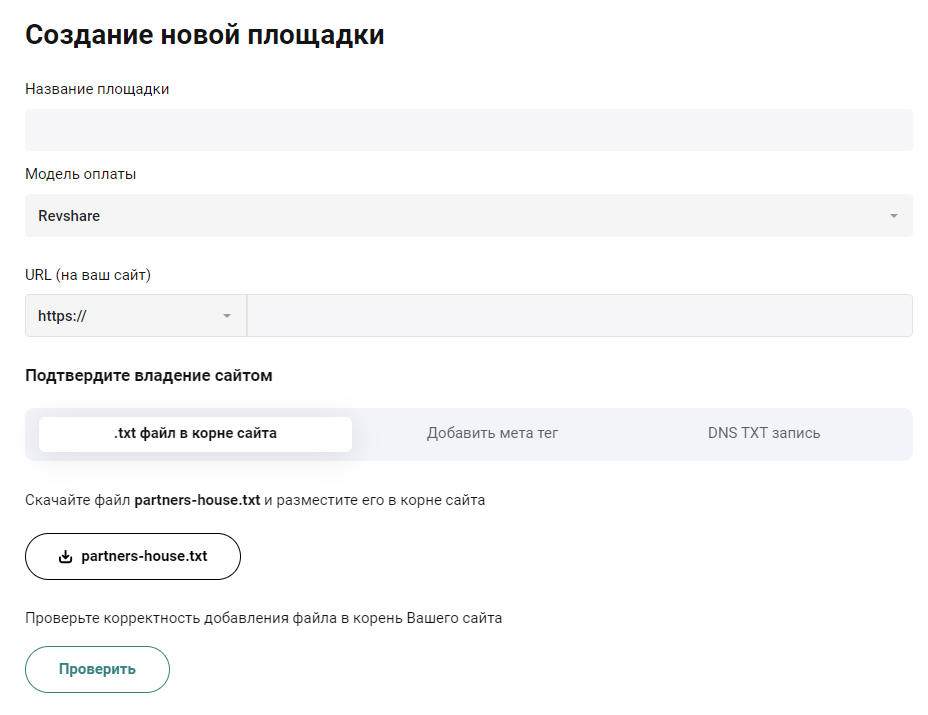This screenshot has width=928, height=715.
Task: Click the Название площадки input field
Action: click(x=467, y=129)
